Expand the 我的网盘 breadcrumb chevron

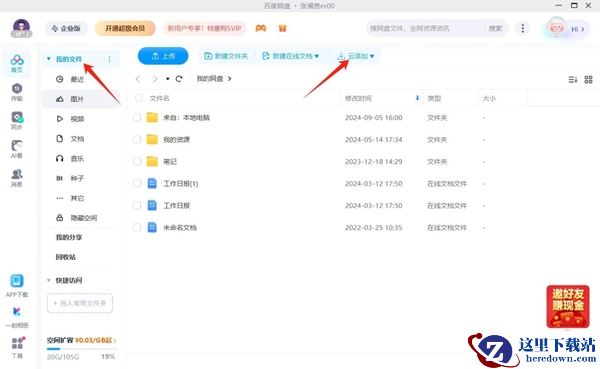tap(230, 79)
